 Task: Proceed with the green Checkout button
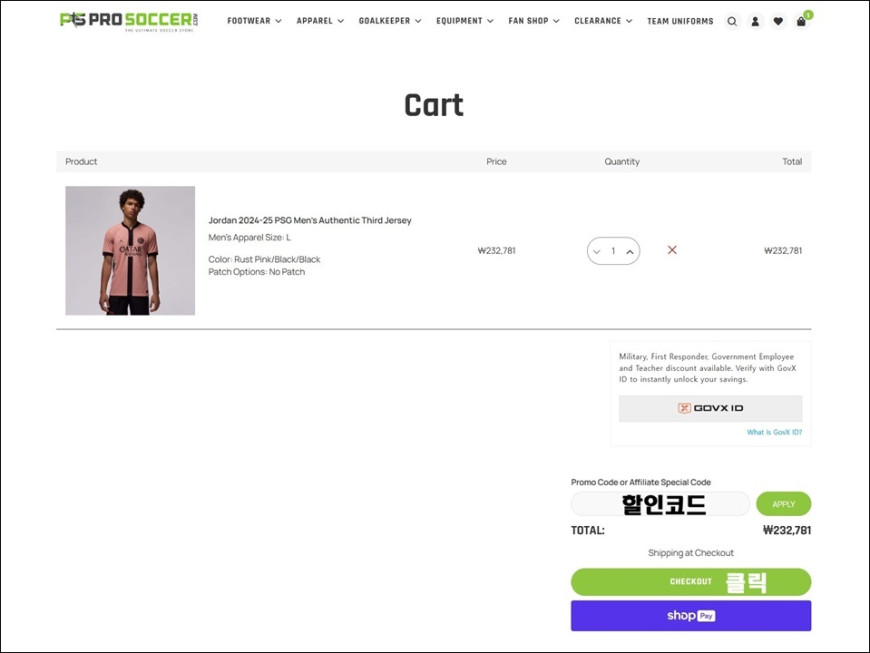coord(691,581)
